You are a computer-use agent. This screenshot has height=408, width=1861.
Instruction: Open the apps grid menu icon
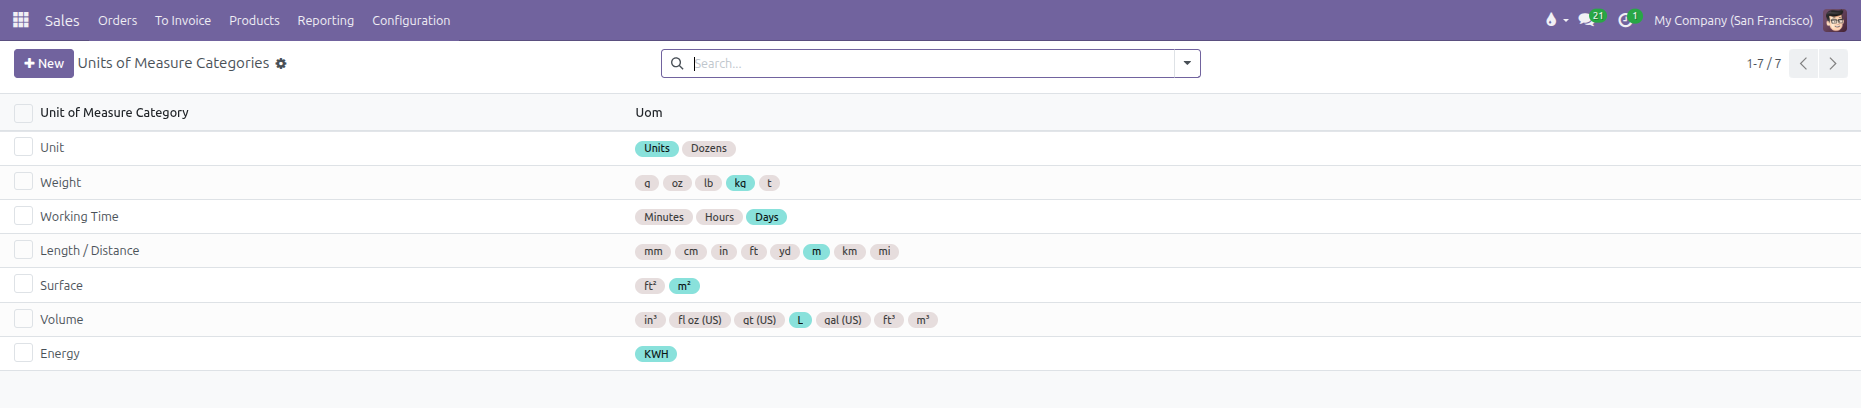[20, 20]
